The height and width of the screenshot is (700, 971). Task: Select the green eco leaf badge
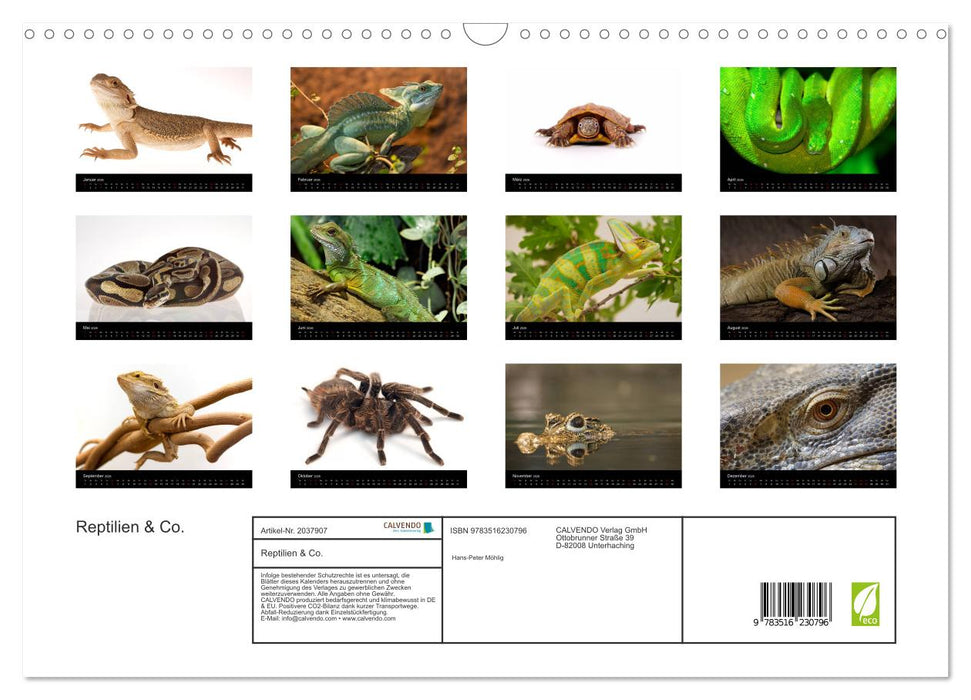click(x=868, y=600)
